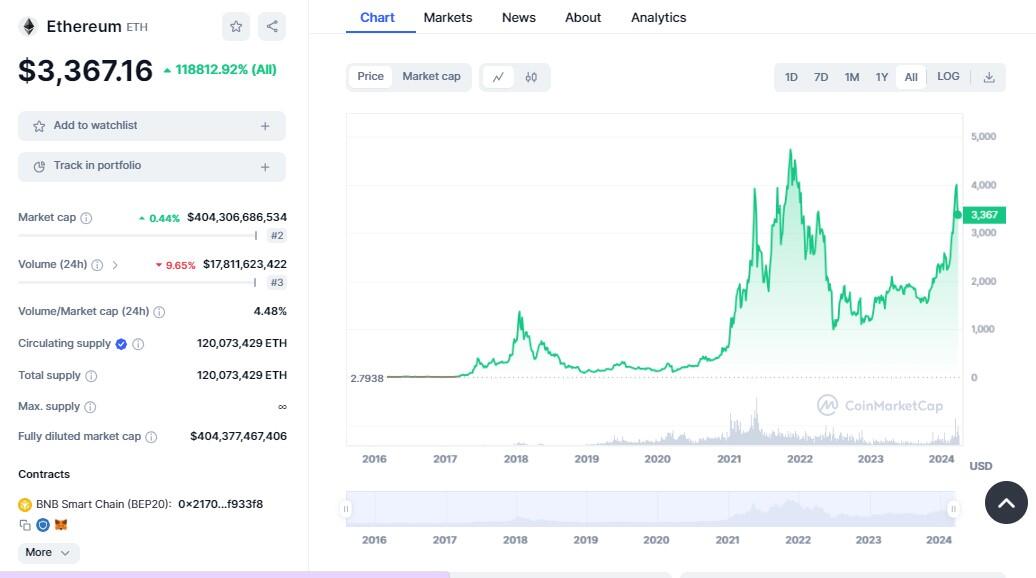Click the green 3,367 current price marker
The image size is (1036, 578).
click(x=984, y=215)
